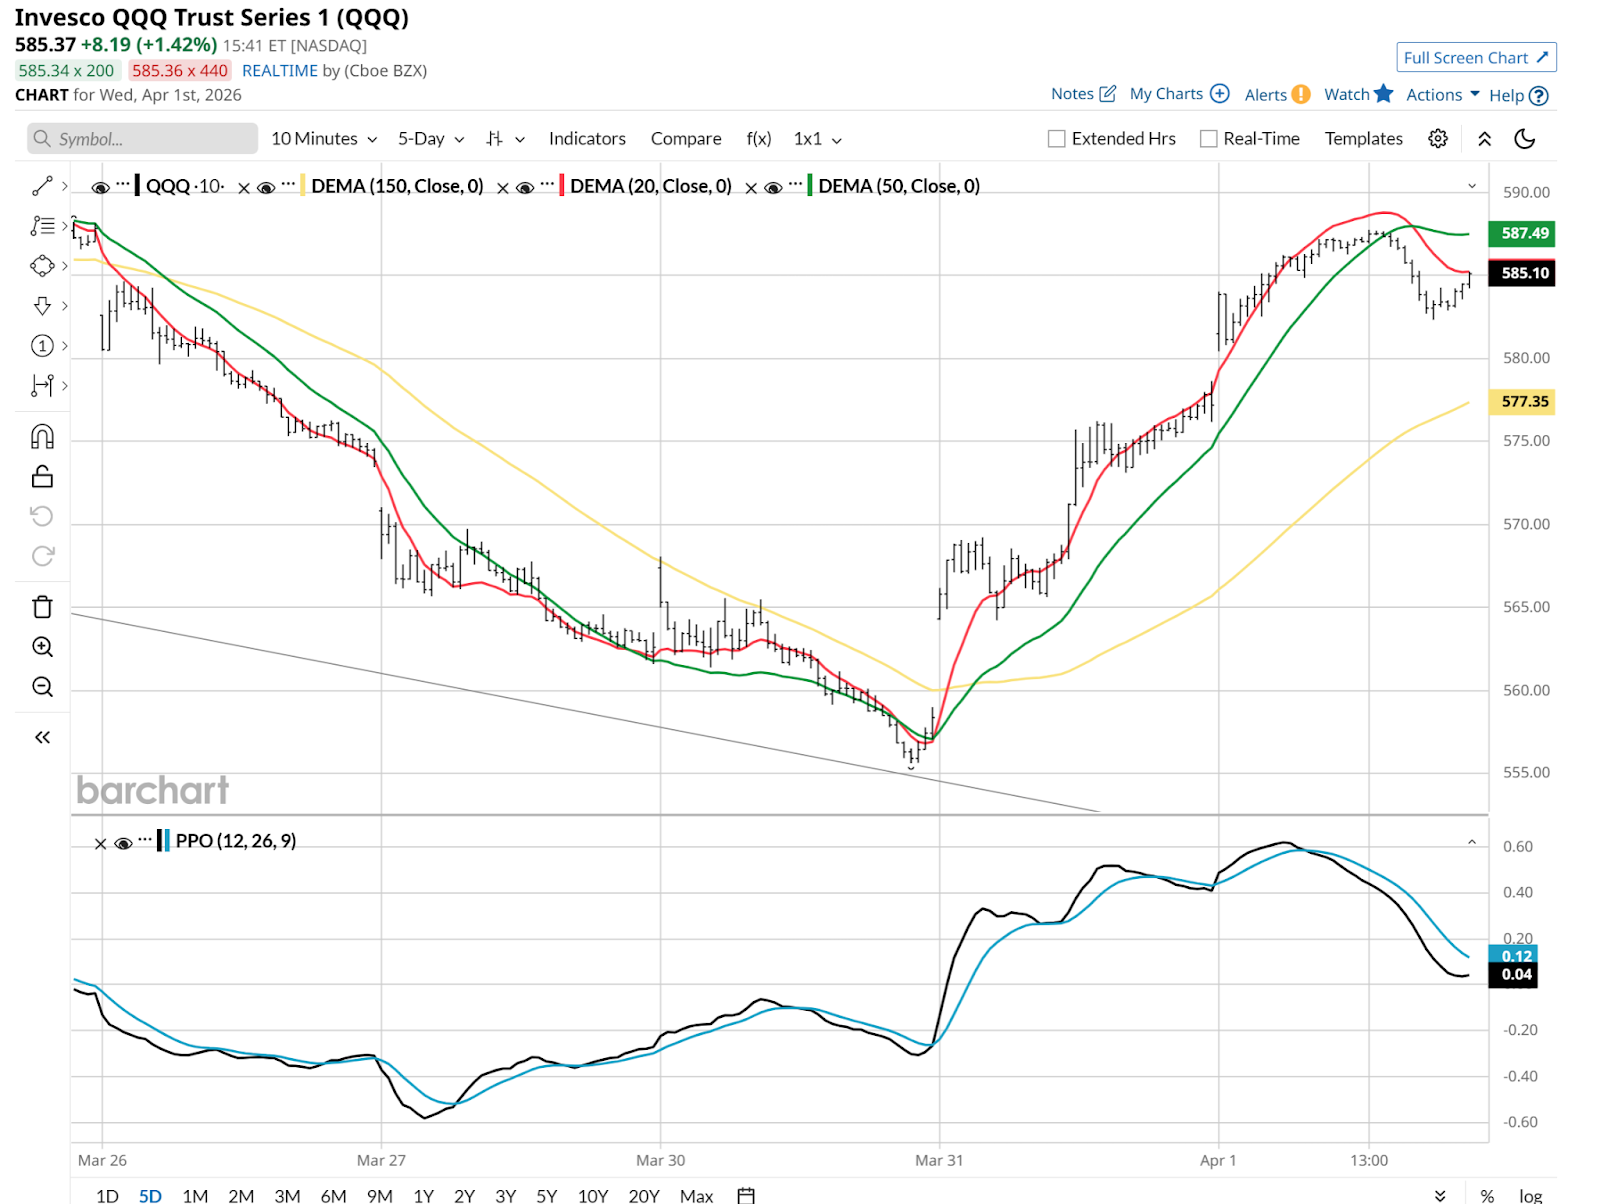Open the 5-Day period dropdown
Screen dimensions: 1600x1204
[431, 139]
